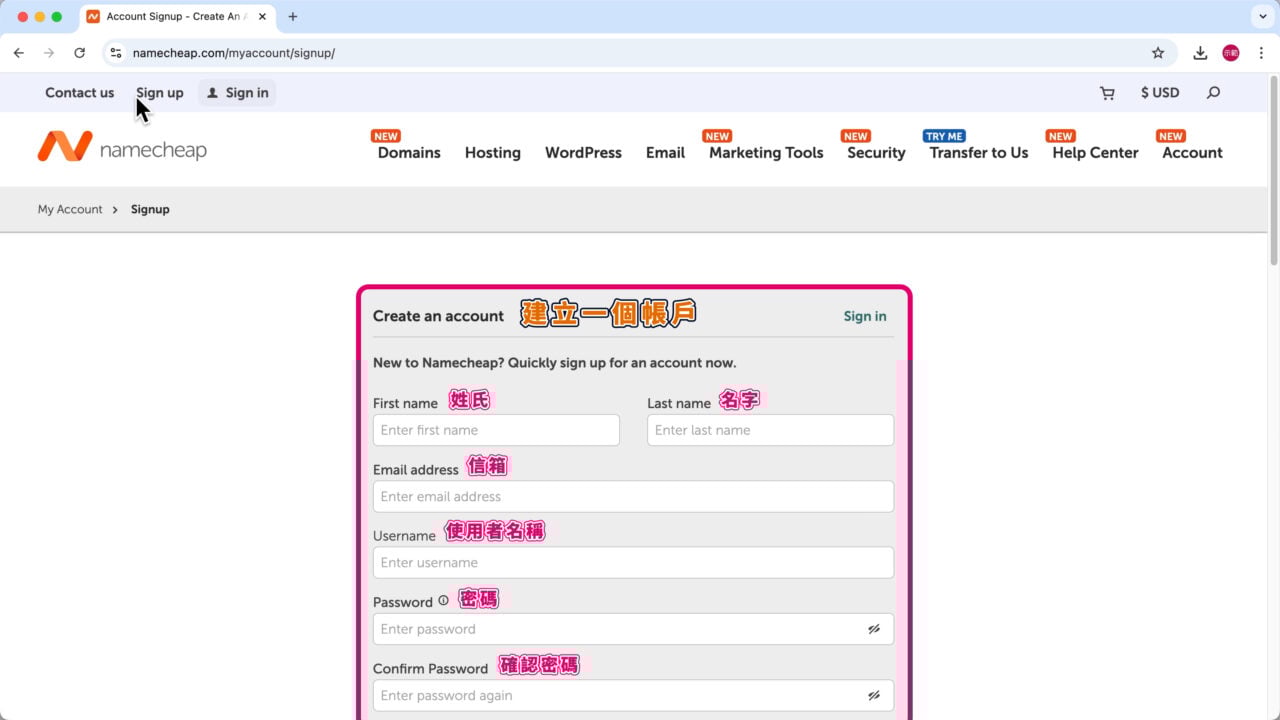This screenshot has width=1280, height=720.
Task: Click the password info icon
Action: (443, 601)
